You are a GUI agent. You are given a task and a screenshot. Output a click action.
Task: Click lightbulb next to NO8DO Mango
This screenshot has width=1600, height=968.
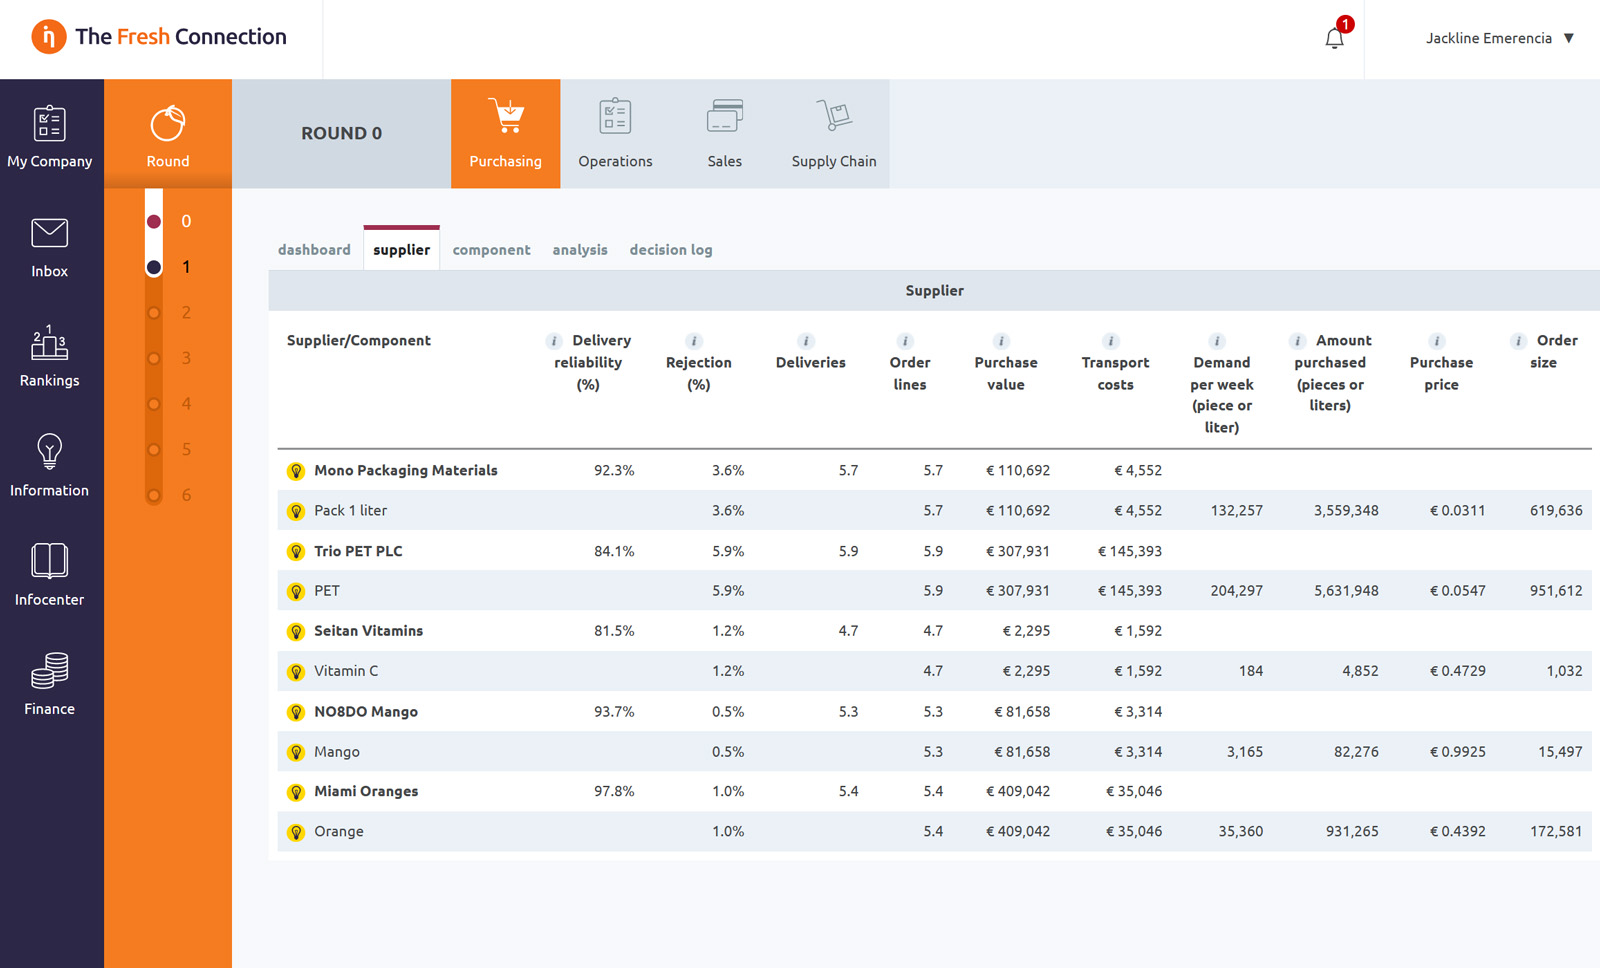[296, 712]
